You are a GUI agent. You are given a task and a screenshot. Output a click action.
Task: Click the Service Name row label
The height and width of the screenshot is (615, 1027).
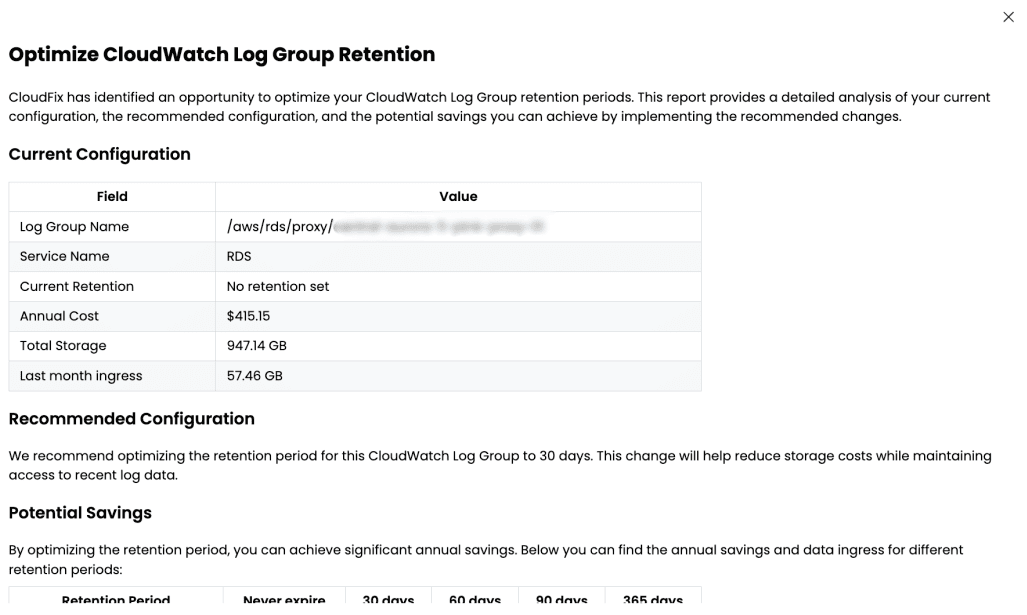[x=64, y=257]
